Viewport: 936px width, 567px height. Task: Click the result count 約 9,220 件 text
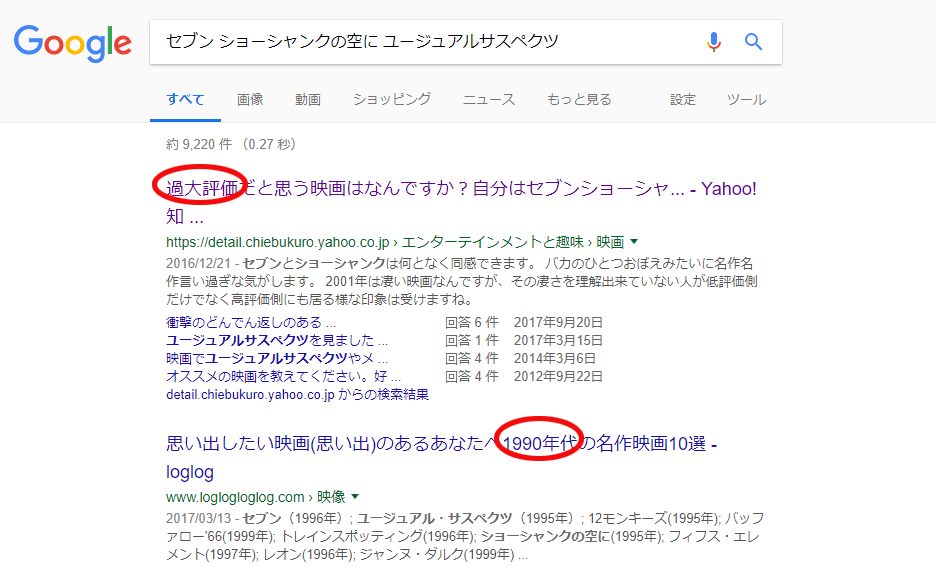[x=199, y=144]
